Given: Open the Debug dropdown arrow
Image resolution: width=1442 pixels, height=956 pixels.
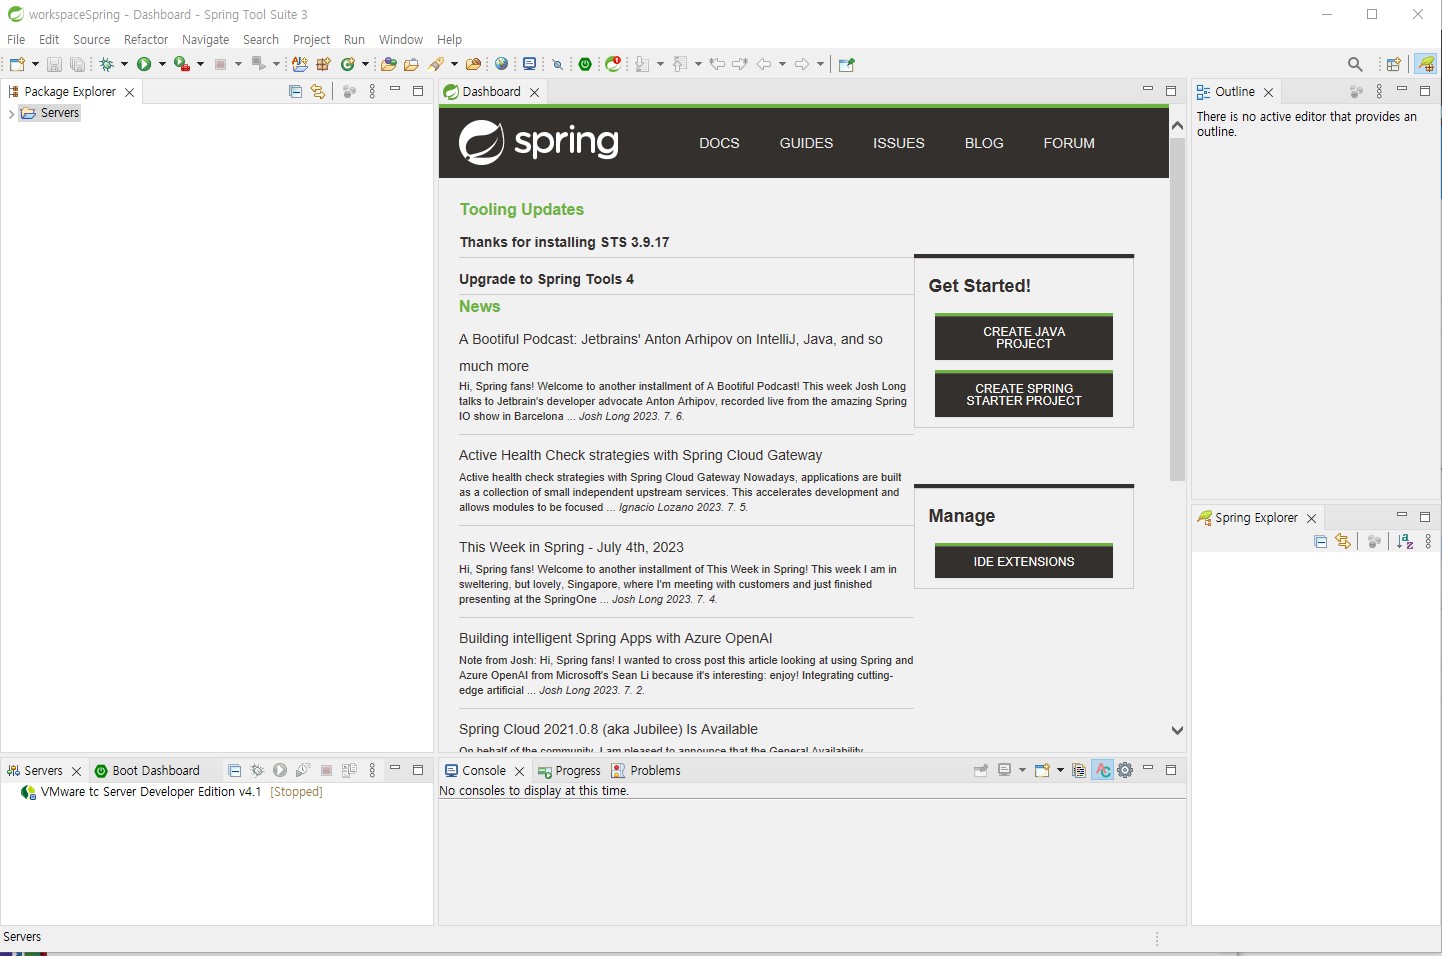Looking at the screenshot, I should [x=124, y=64].
